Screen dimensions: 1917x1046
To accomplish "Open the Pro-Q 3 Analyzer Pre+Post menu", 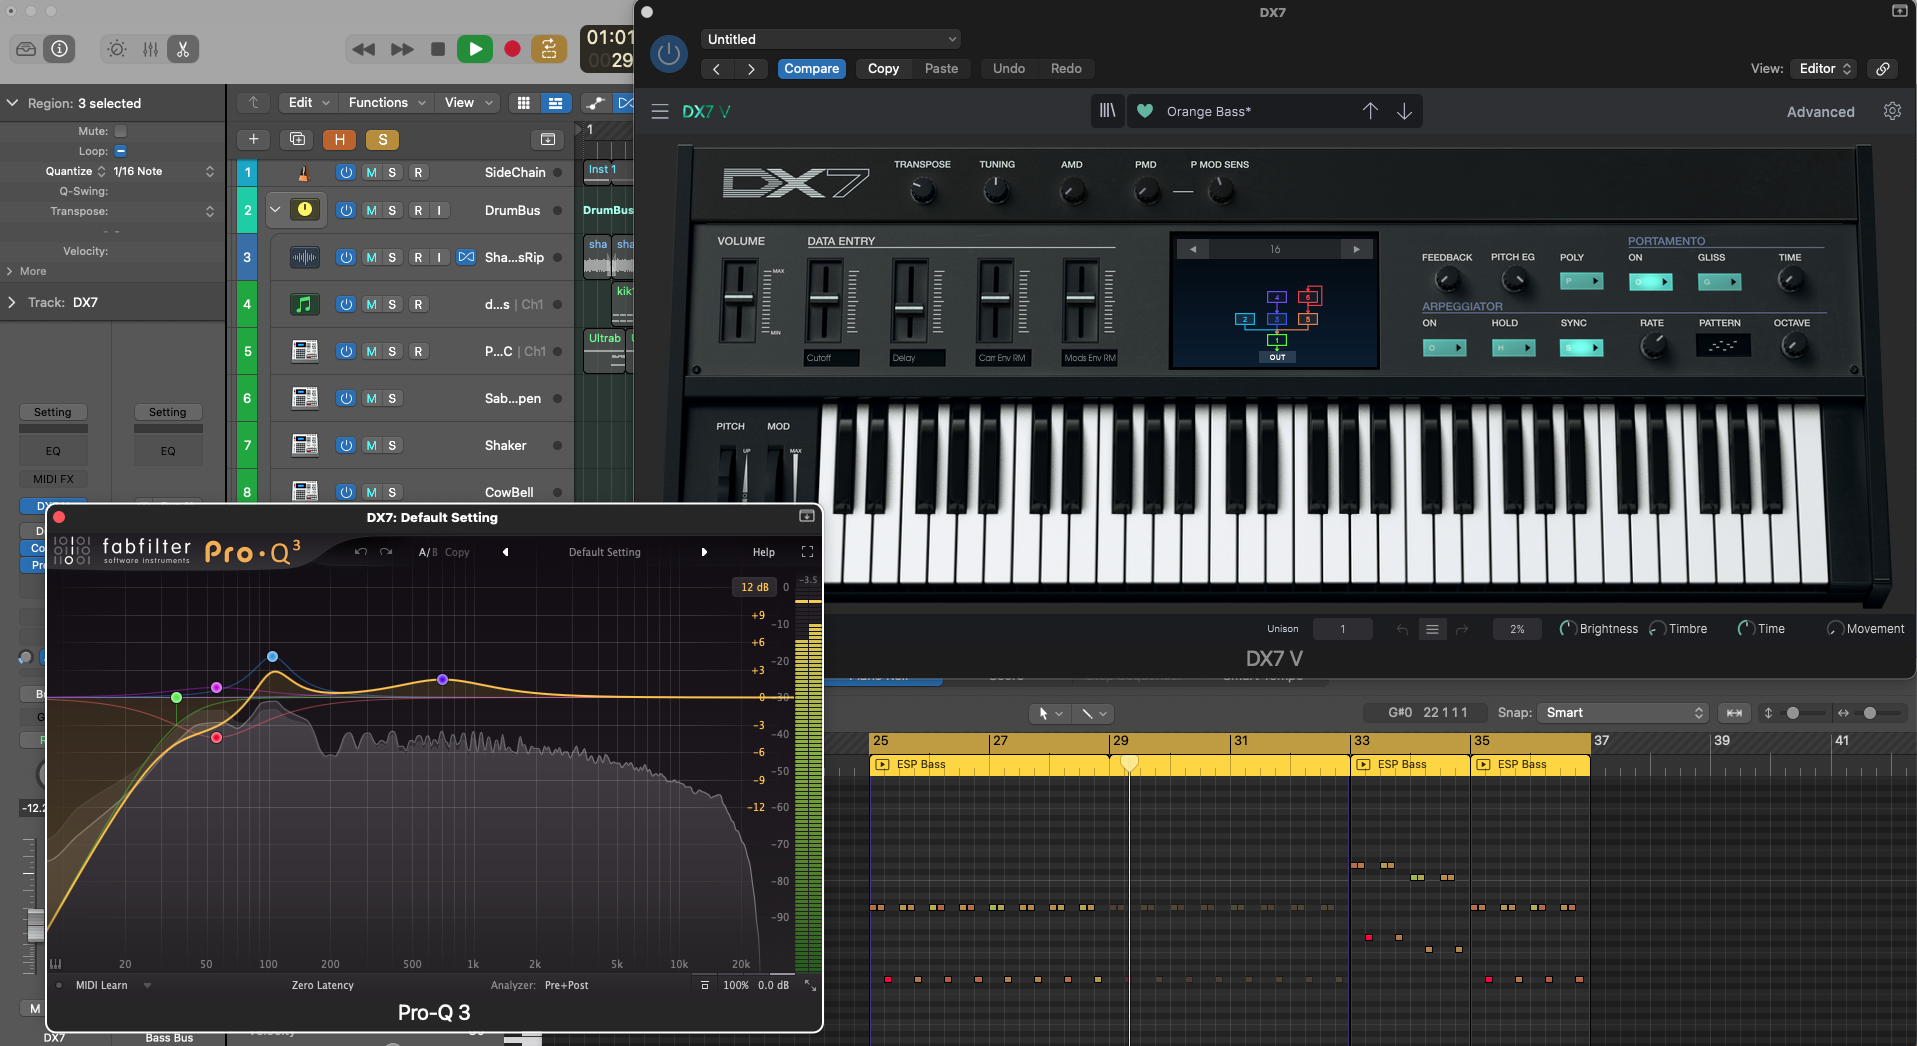I will point(566,985).
